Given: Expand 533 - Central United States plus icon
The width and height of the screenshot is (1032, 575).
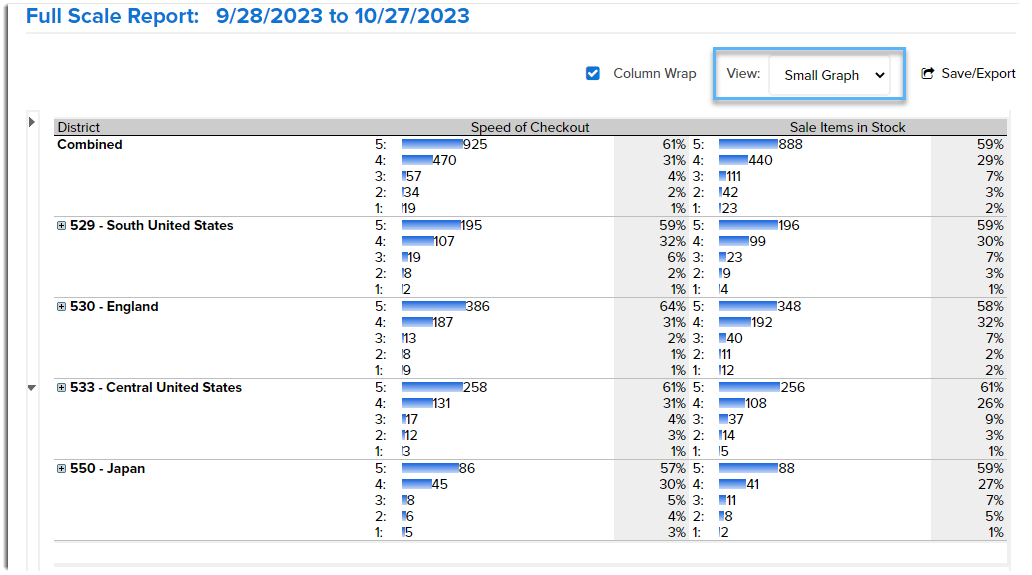Looking at the screenshot, I should [61, 388].
